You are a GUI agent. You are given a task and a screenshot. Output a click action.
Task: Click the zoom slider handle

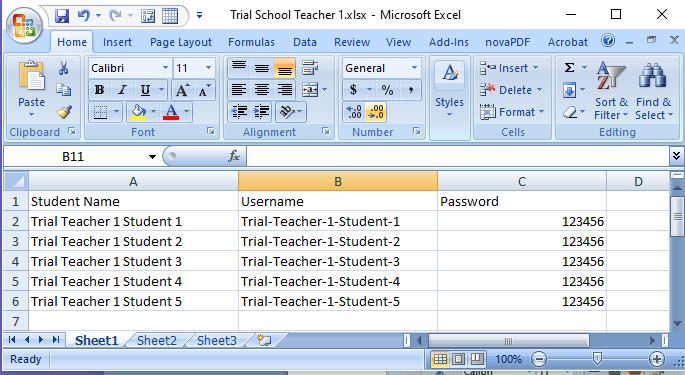tap(597, 359)
